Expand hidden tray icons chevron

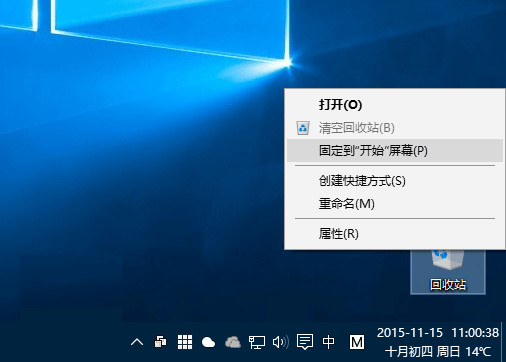coord(137,342)
